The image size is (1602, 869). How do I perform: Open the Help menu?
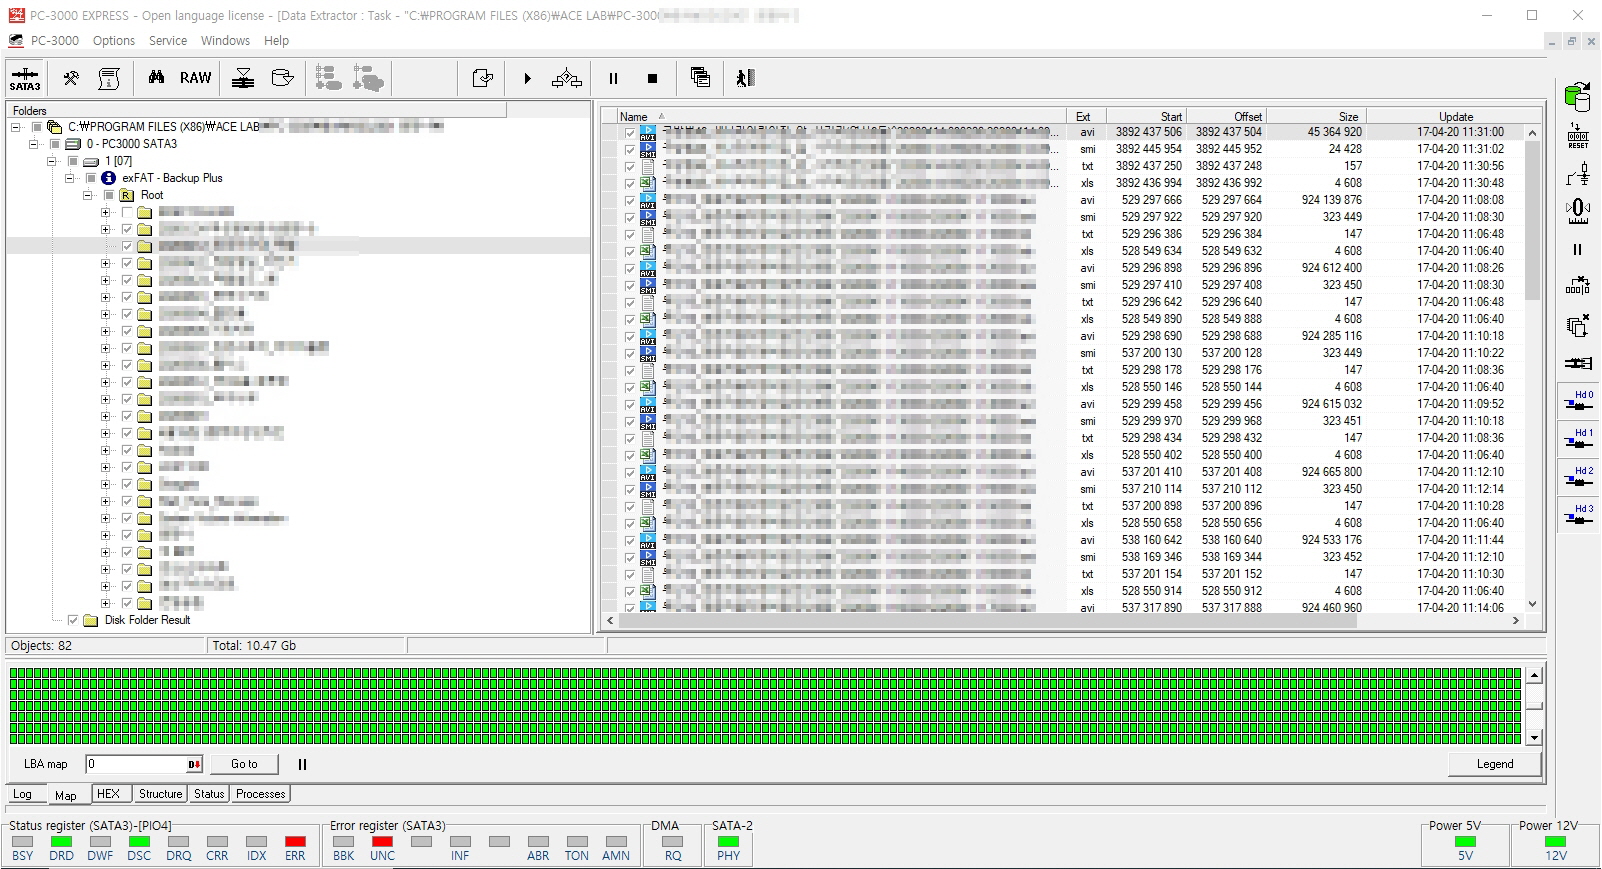coord(276,41)
